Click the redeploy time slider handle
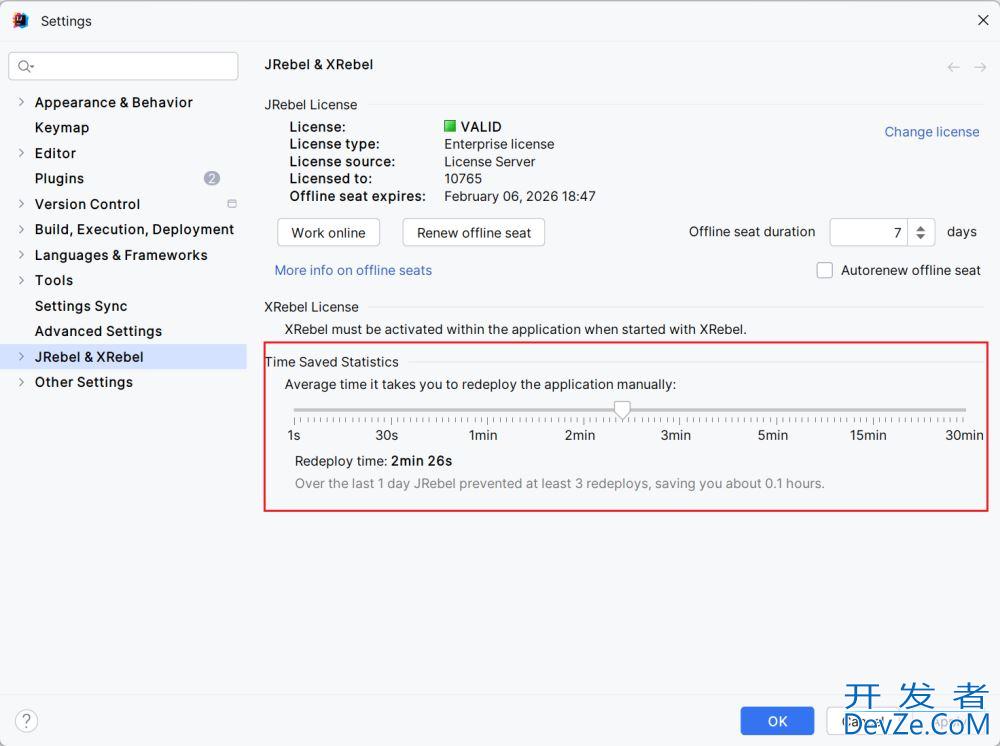Viewport: 1000px width, 746px height. click(622, 410)
